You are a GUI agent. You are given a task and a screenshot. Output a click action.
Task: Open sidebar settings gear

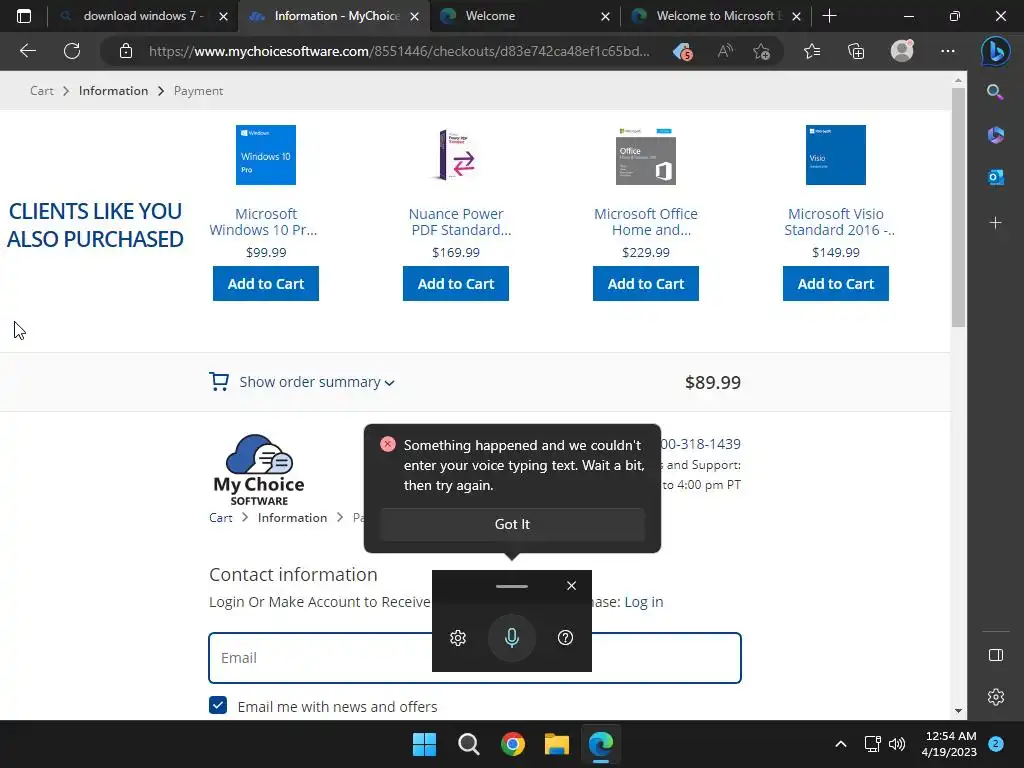tap(995, 697)
